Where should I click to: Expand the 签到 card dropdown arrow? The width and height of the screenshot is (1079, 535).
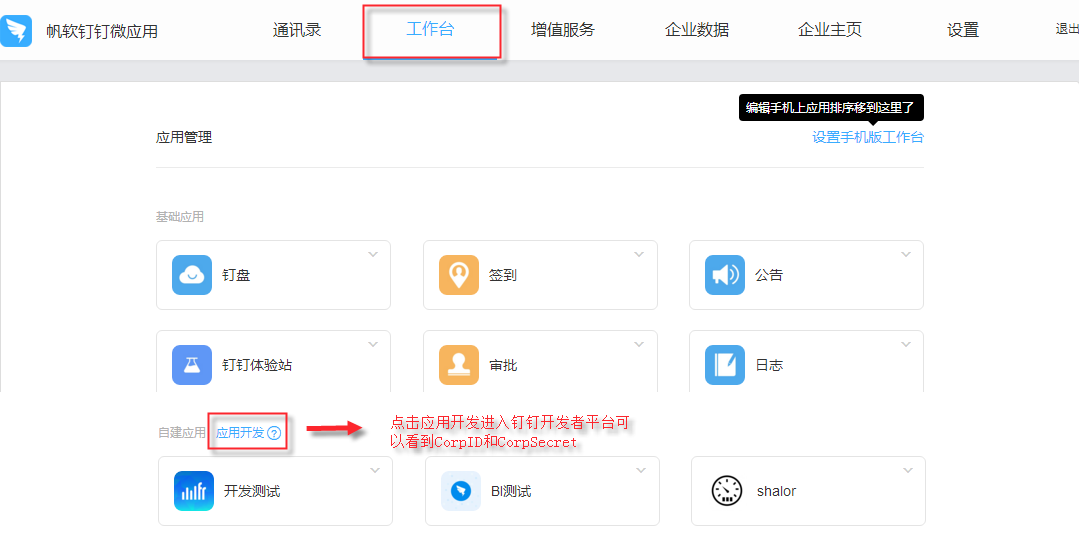tap(639, 255)
